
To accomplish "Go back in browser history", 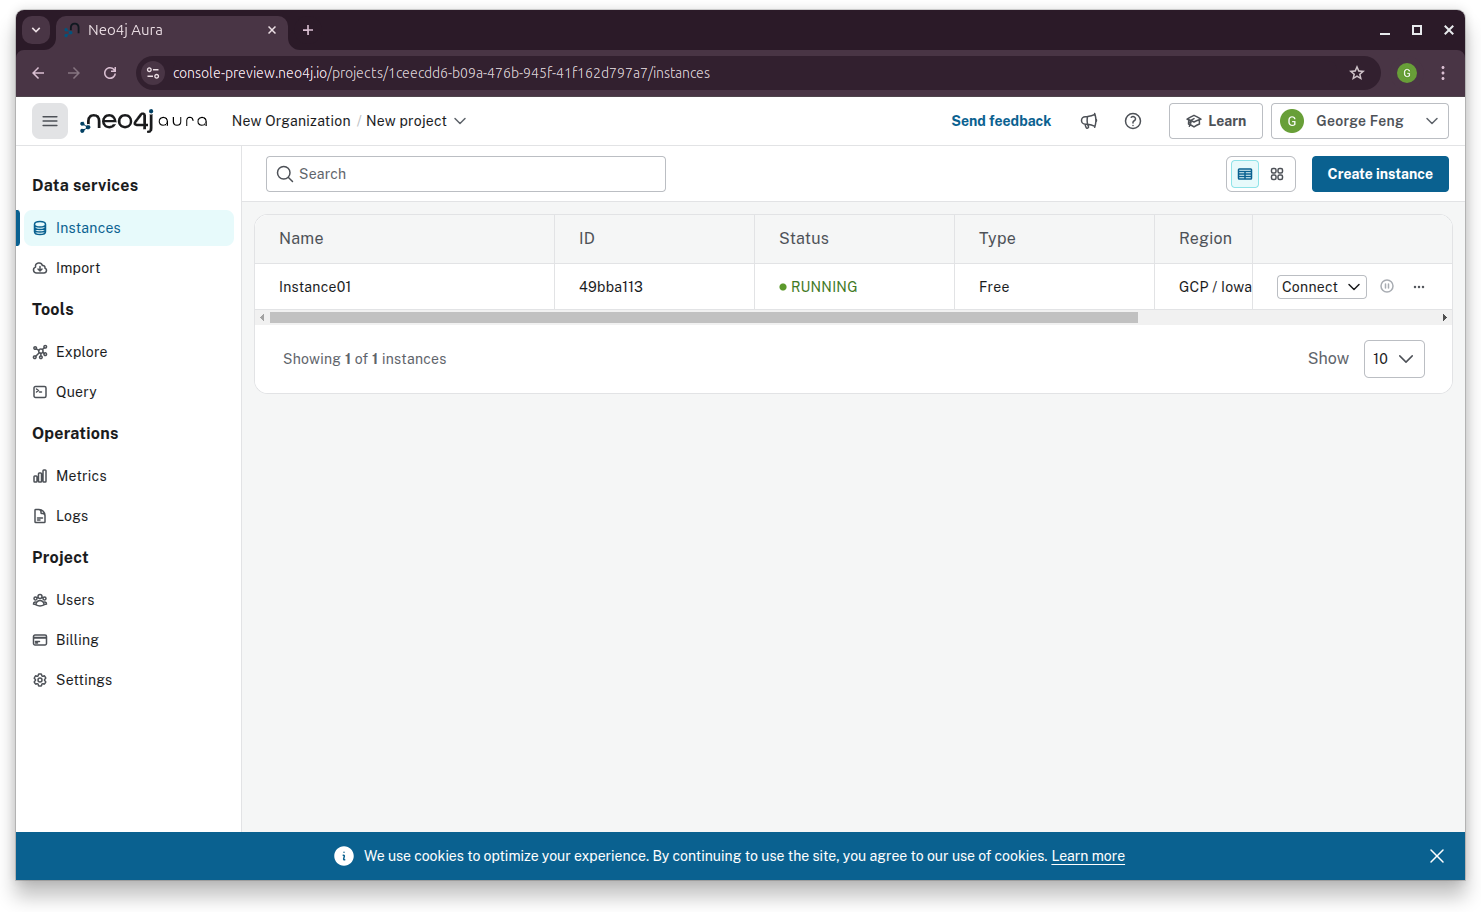I will point(38,73).
